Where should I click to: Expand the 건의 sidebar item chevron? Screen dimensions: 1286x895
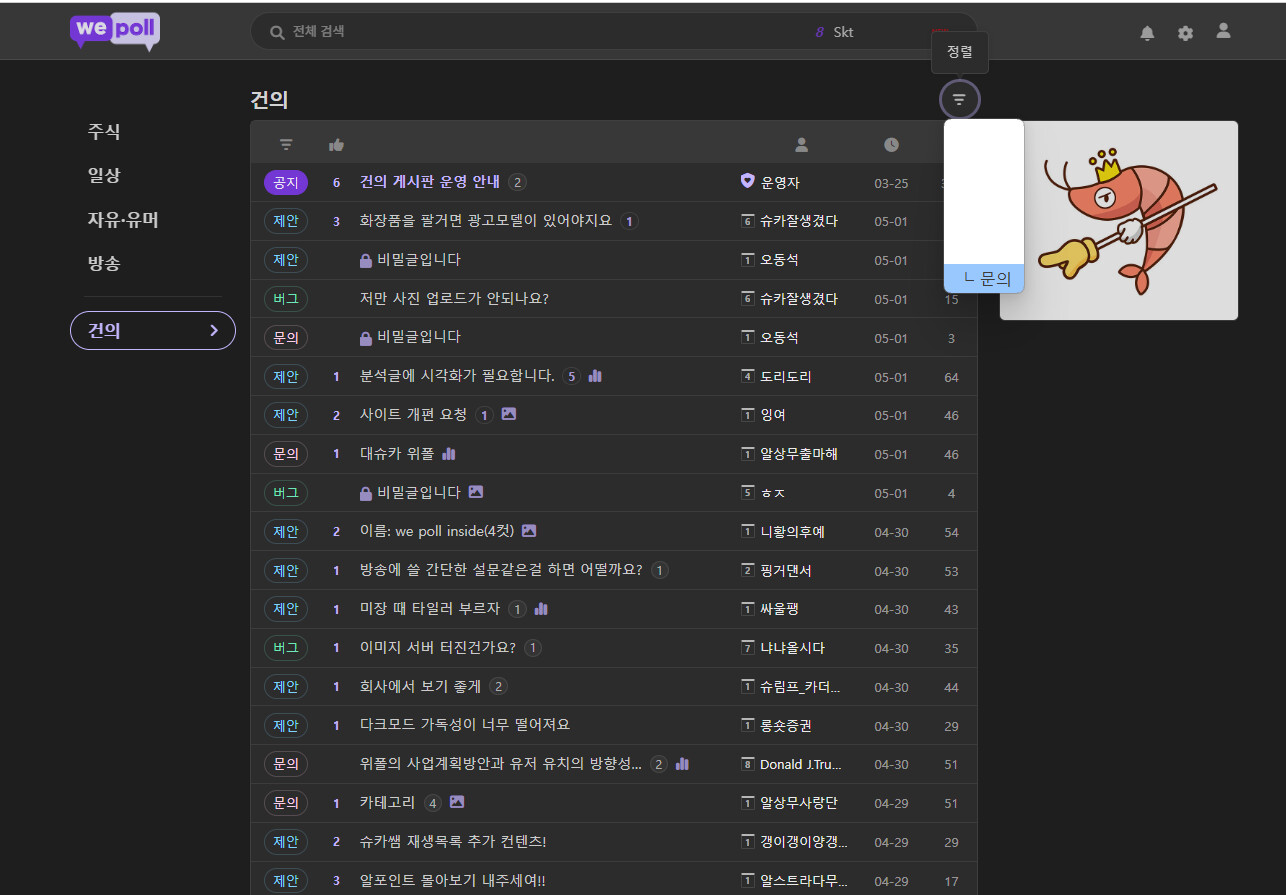pyautogui.click(x=214, y=330)
